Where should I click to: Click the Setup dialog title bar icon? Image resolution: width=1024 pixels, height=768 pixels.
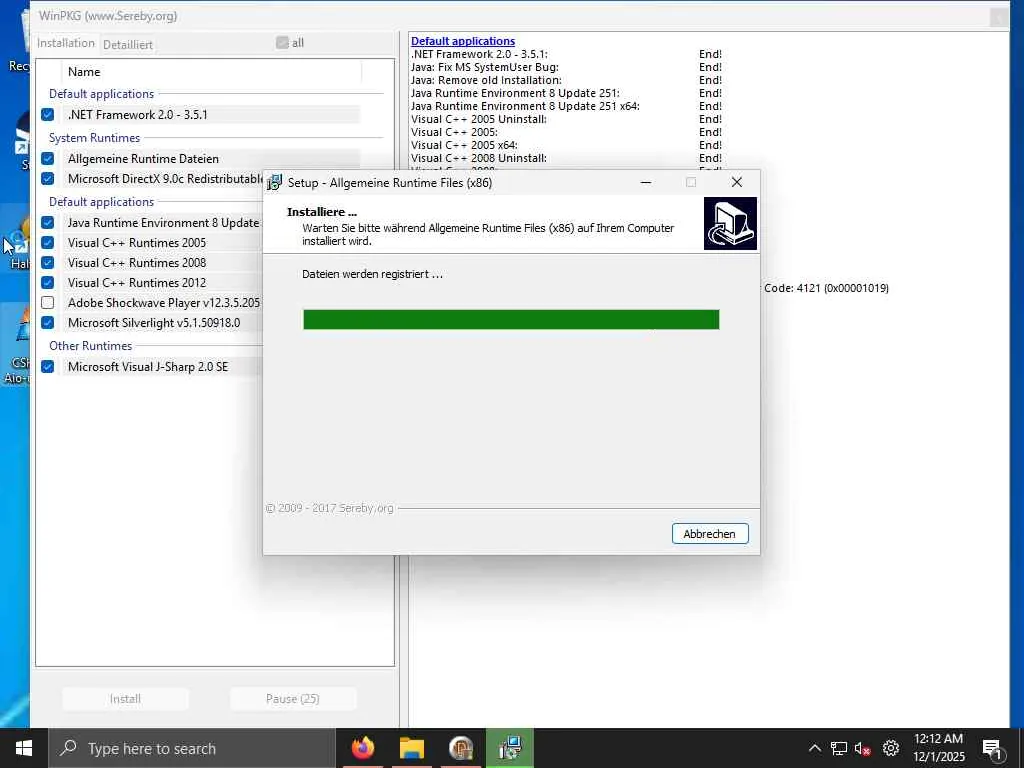(275, 182)
